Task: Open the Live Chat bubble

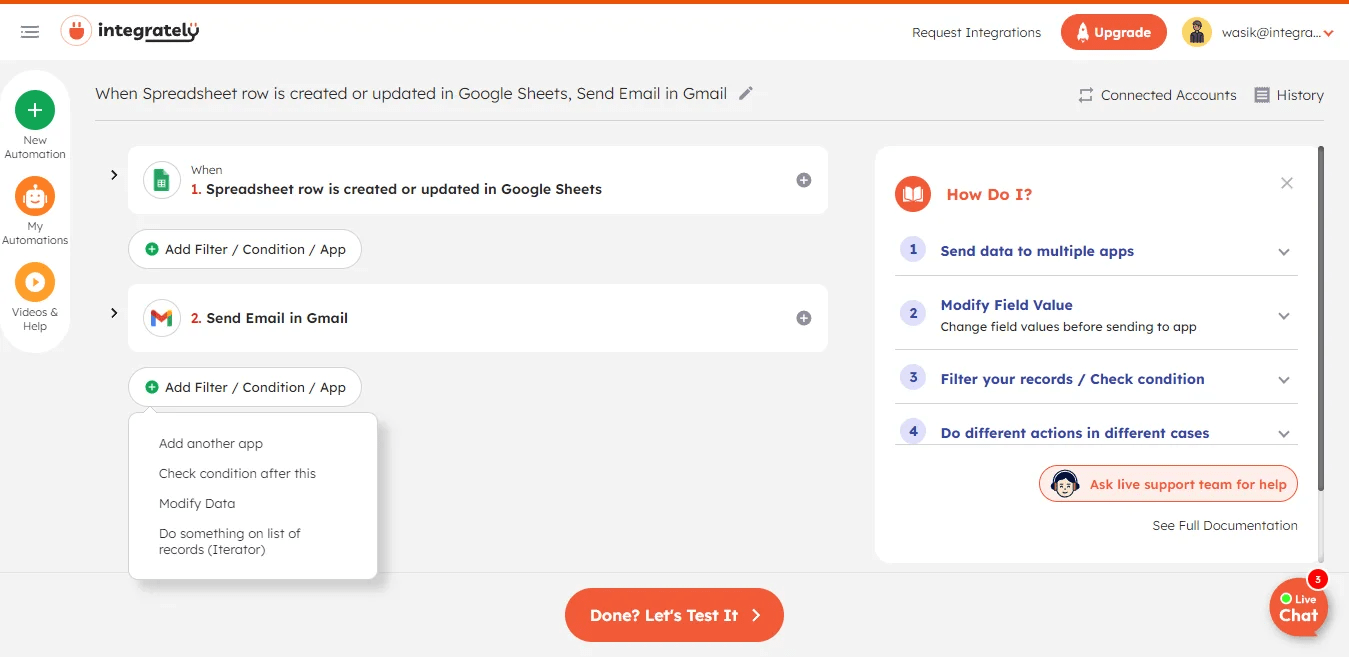Action: click(x=1298, y=607)
